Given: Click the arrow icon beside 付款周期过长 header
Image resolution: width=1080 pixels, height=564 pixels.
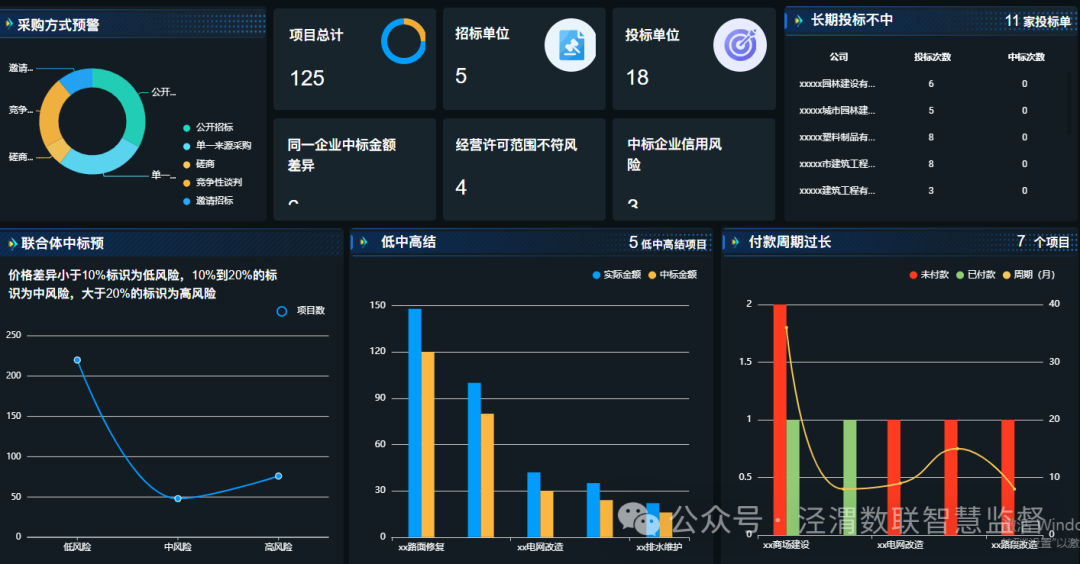Looking at the screenshot, I should coord(735,242).
